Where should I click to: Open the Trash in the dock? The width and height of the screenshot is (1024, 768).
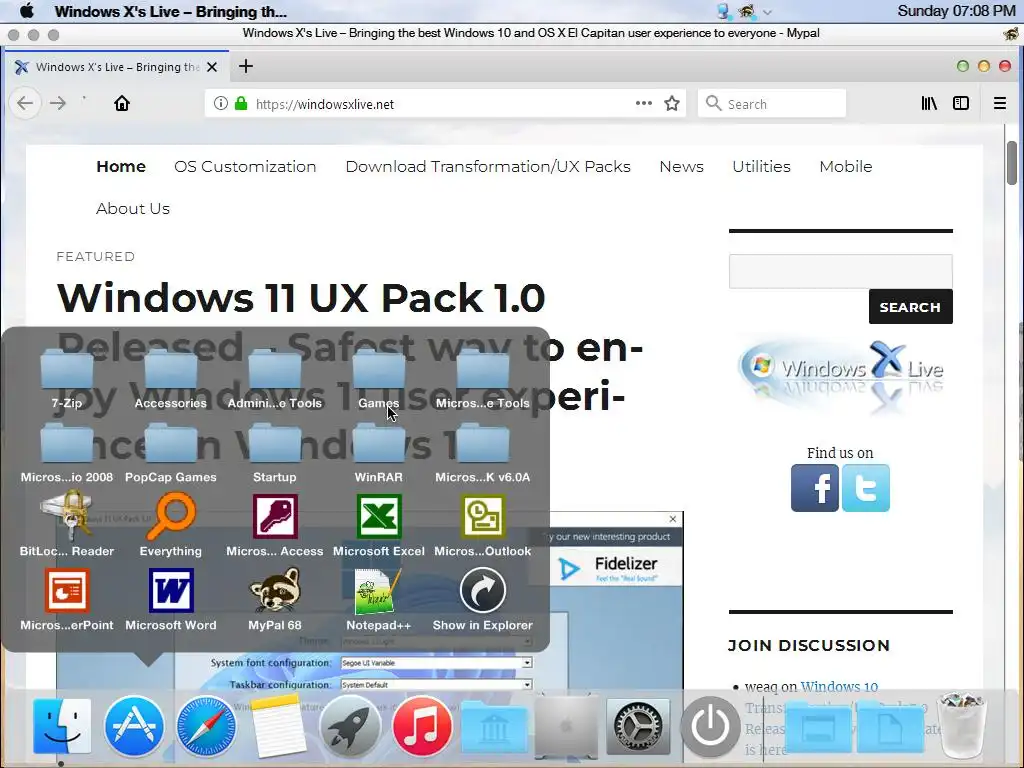961,726
